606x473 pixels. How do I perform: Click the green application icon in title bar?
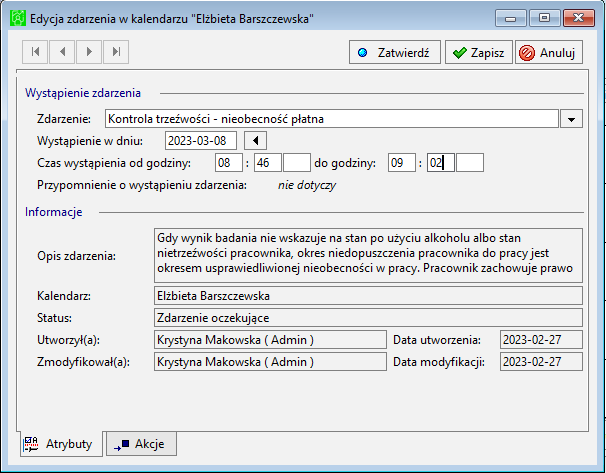pyautogui.click(x=18, y=18)
